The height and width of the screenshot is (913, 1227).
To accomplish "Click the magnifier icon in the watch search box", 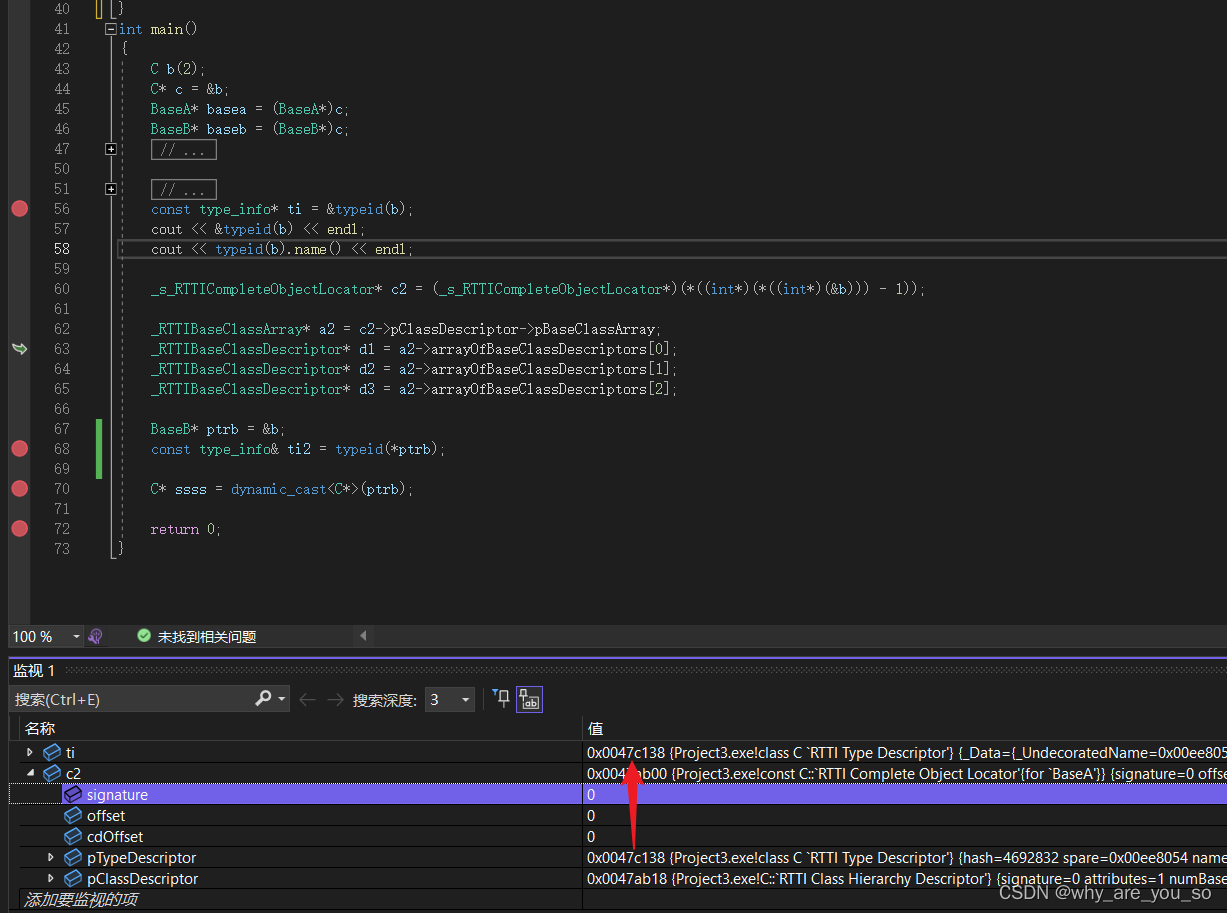I will (x=263, y=699).
